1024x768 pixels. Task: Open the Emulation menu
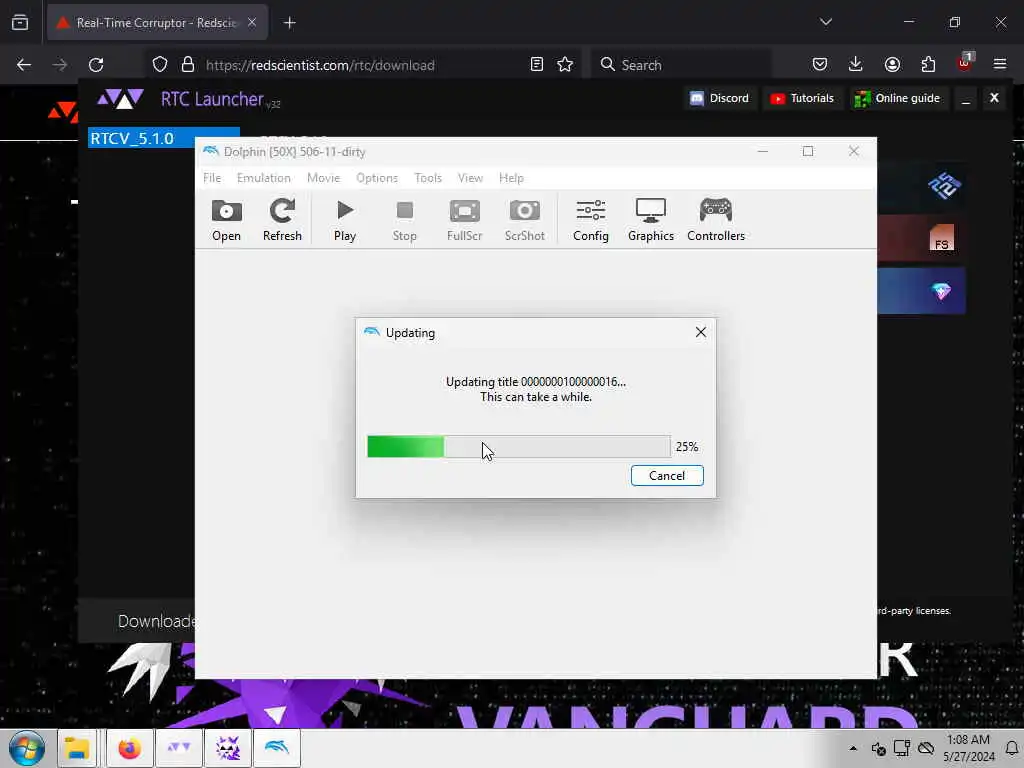263,178
